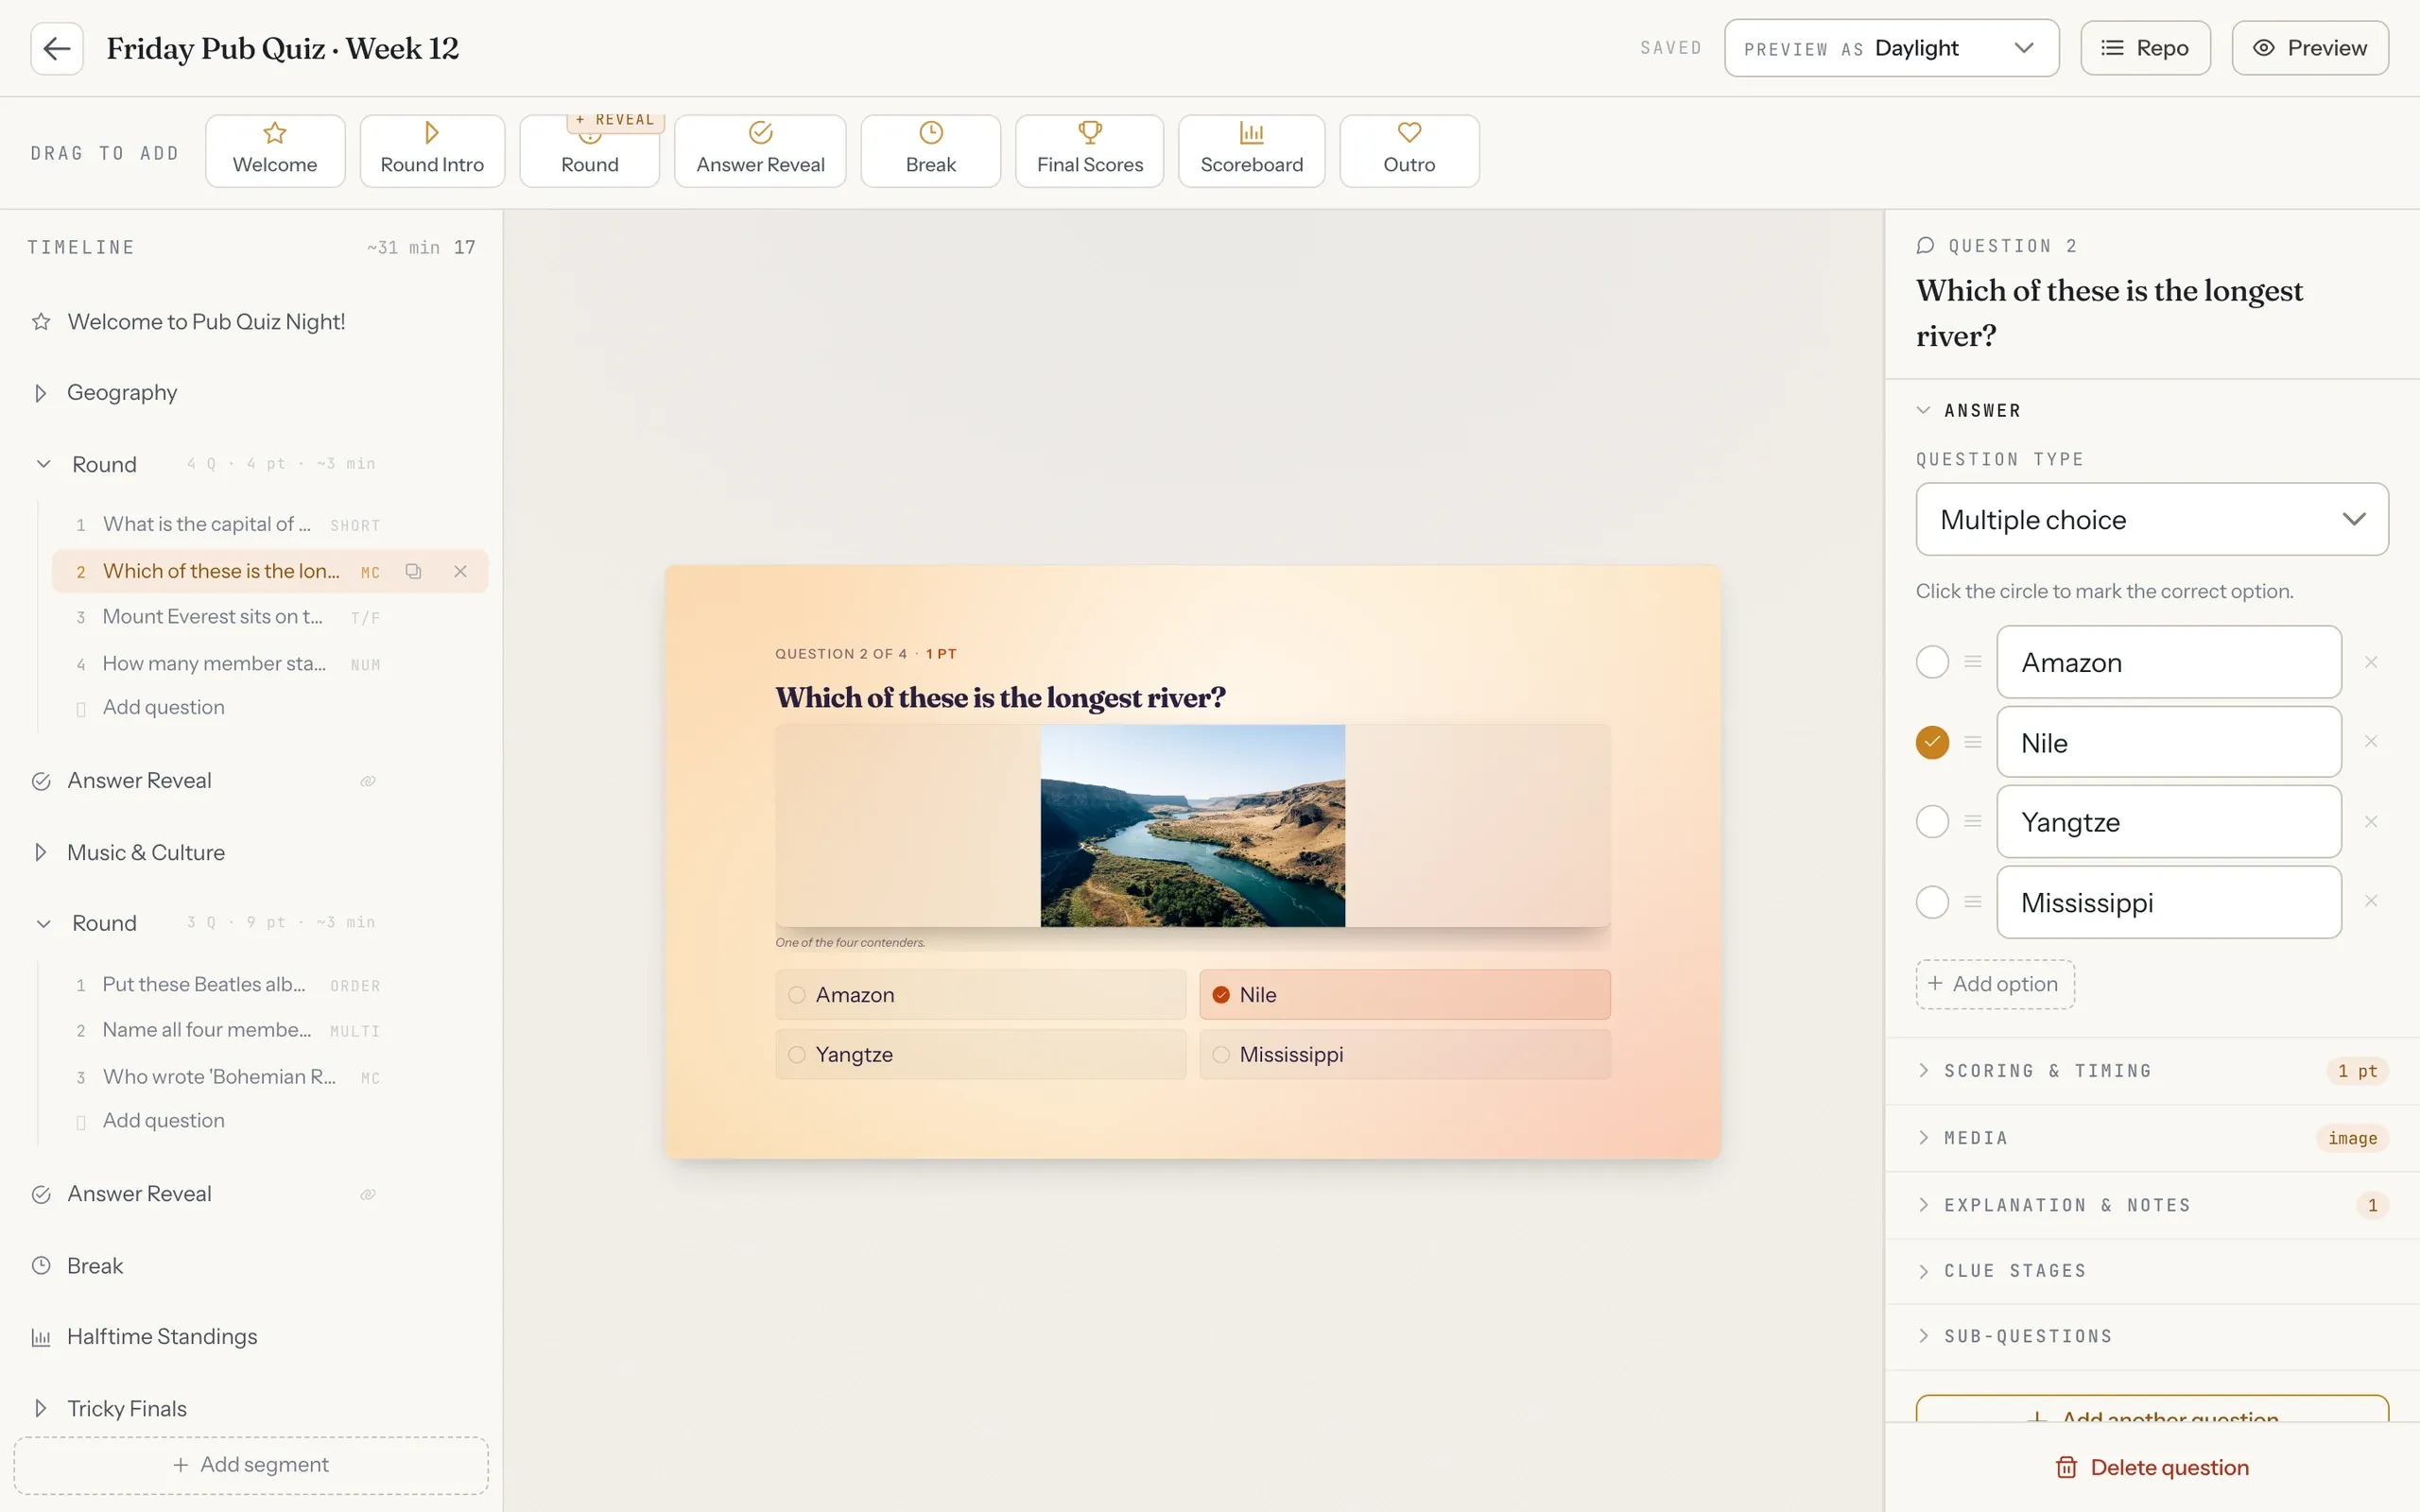Click the Scoreboard chart chip
Viewport: 2420px width, 1512px height.
pos(1252,151)
